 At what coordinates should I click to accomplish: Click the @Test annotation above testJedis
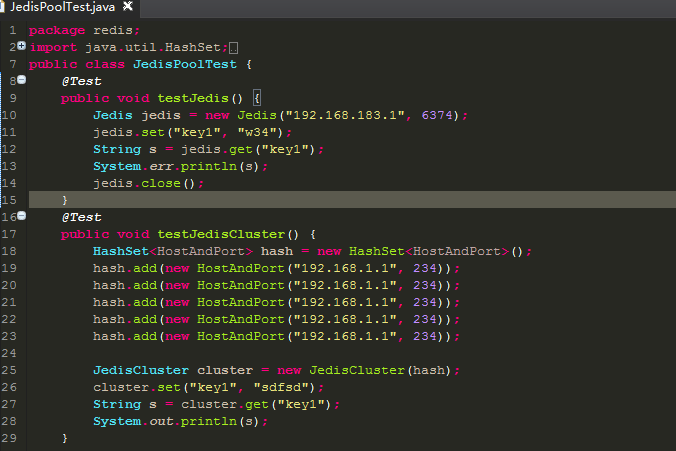pos(81,81)
